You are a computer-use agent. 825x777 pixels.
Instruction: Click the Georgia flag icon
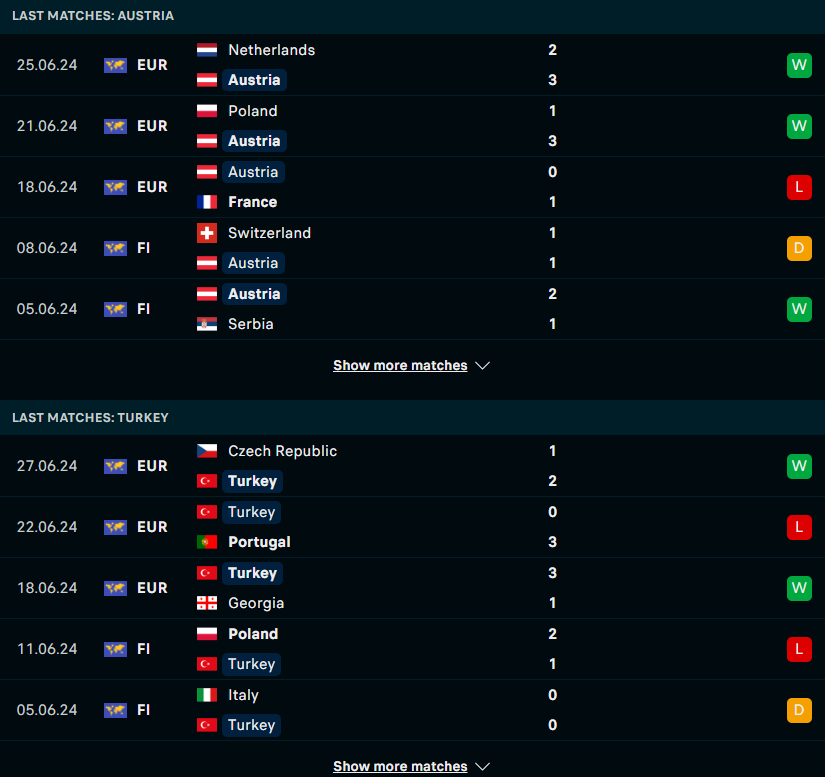click(207, 603)
